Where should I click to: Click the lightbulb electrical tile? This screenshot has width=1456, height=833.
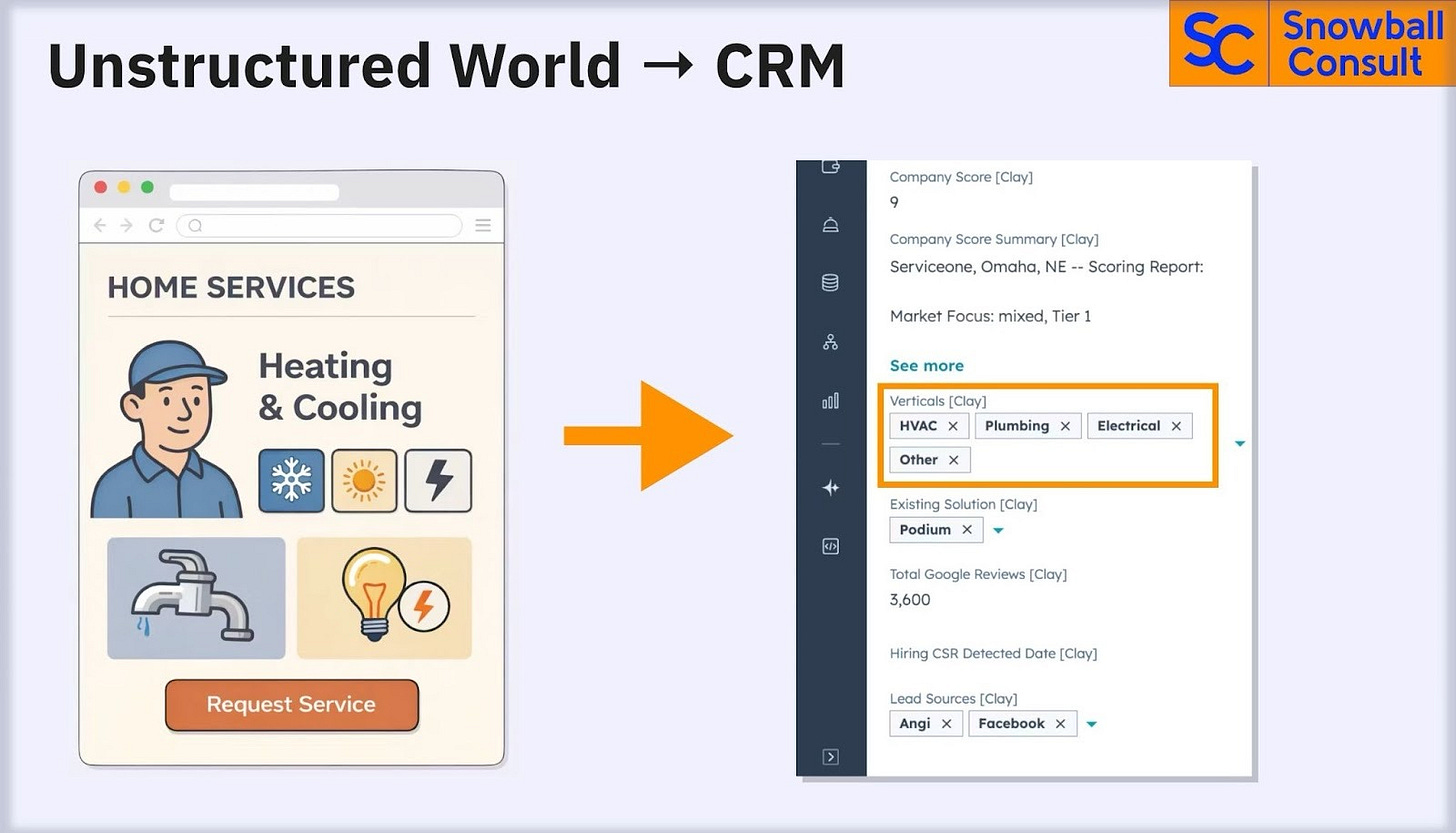[384, 598]
